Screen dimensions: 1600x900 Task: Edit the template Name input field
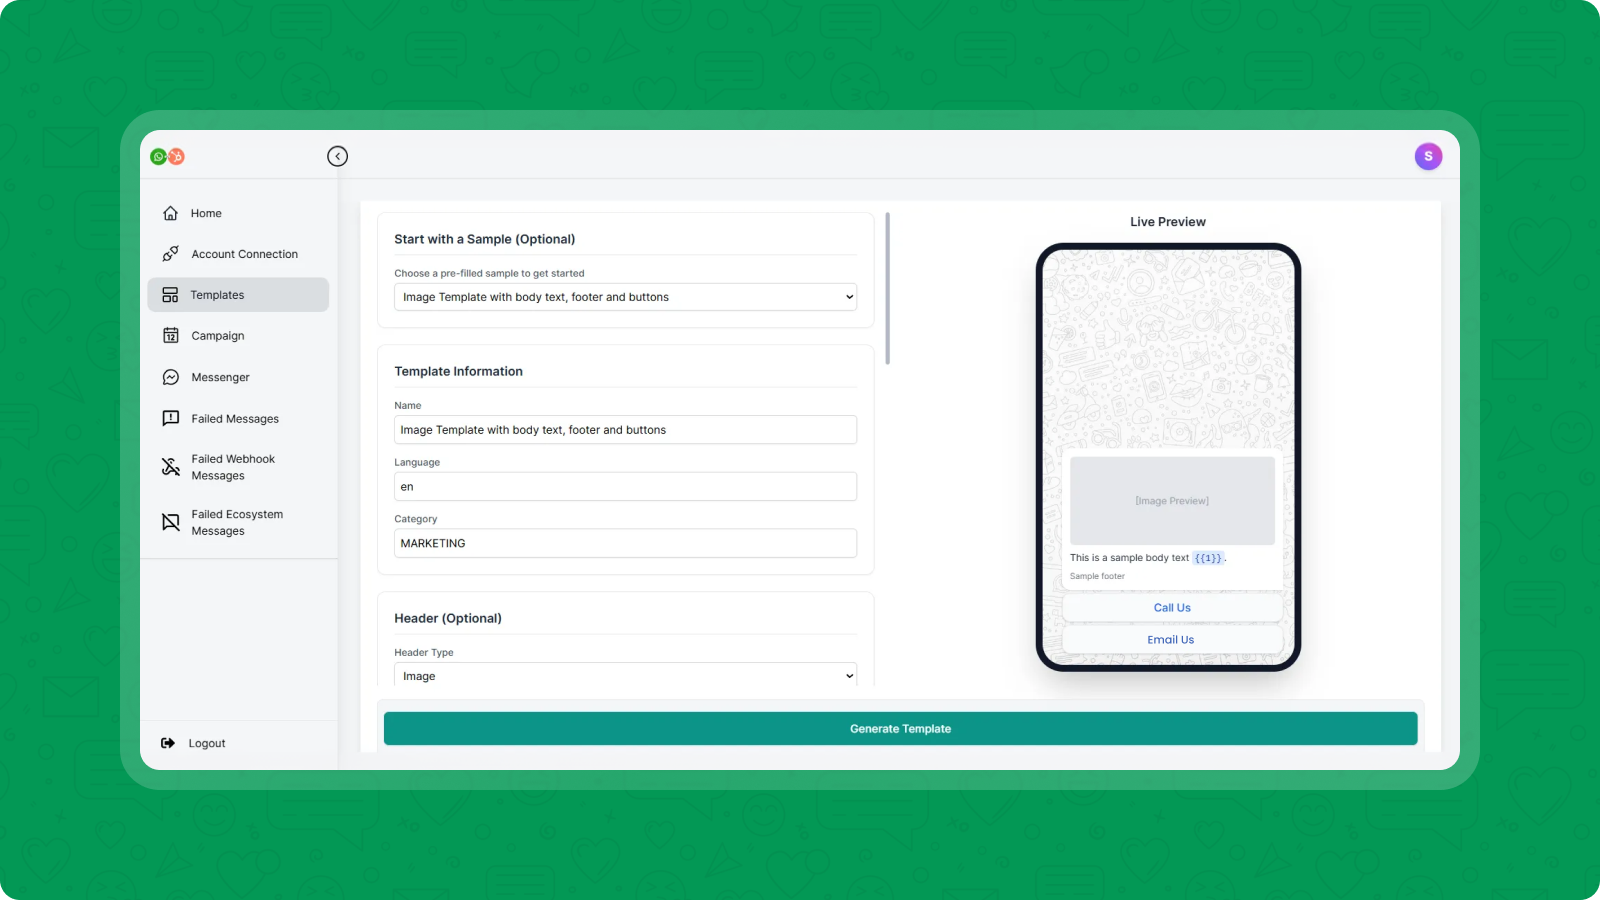click(x=624, y=429)
